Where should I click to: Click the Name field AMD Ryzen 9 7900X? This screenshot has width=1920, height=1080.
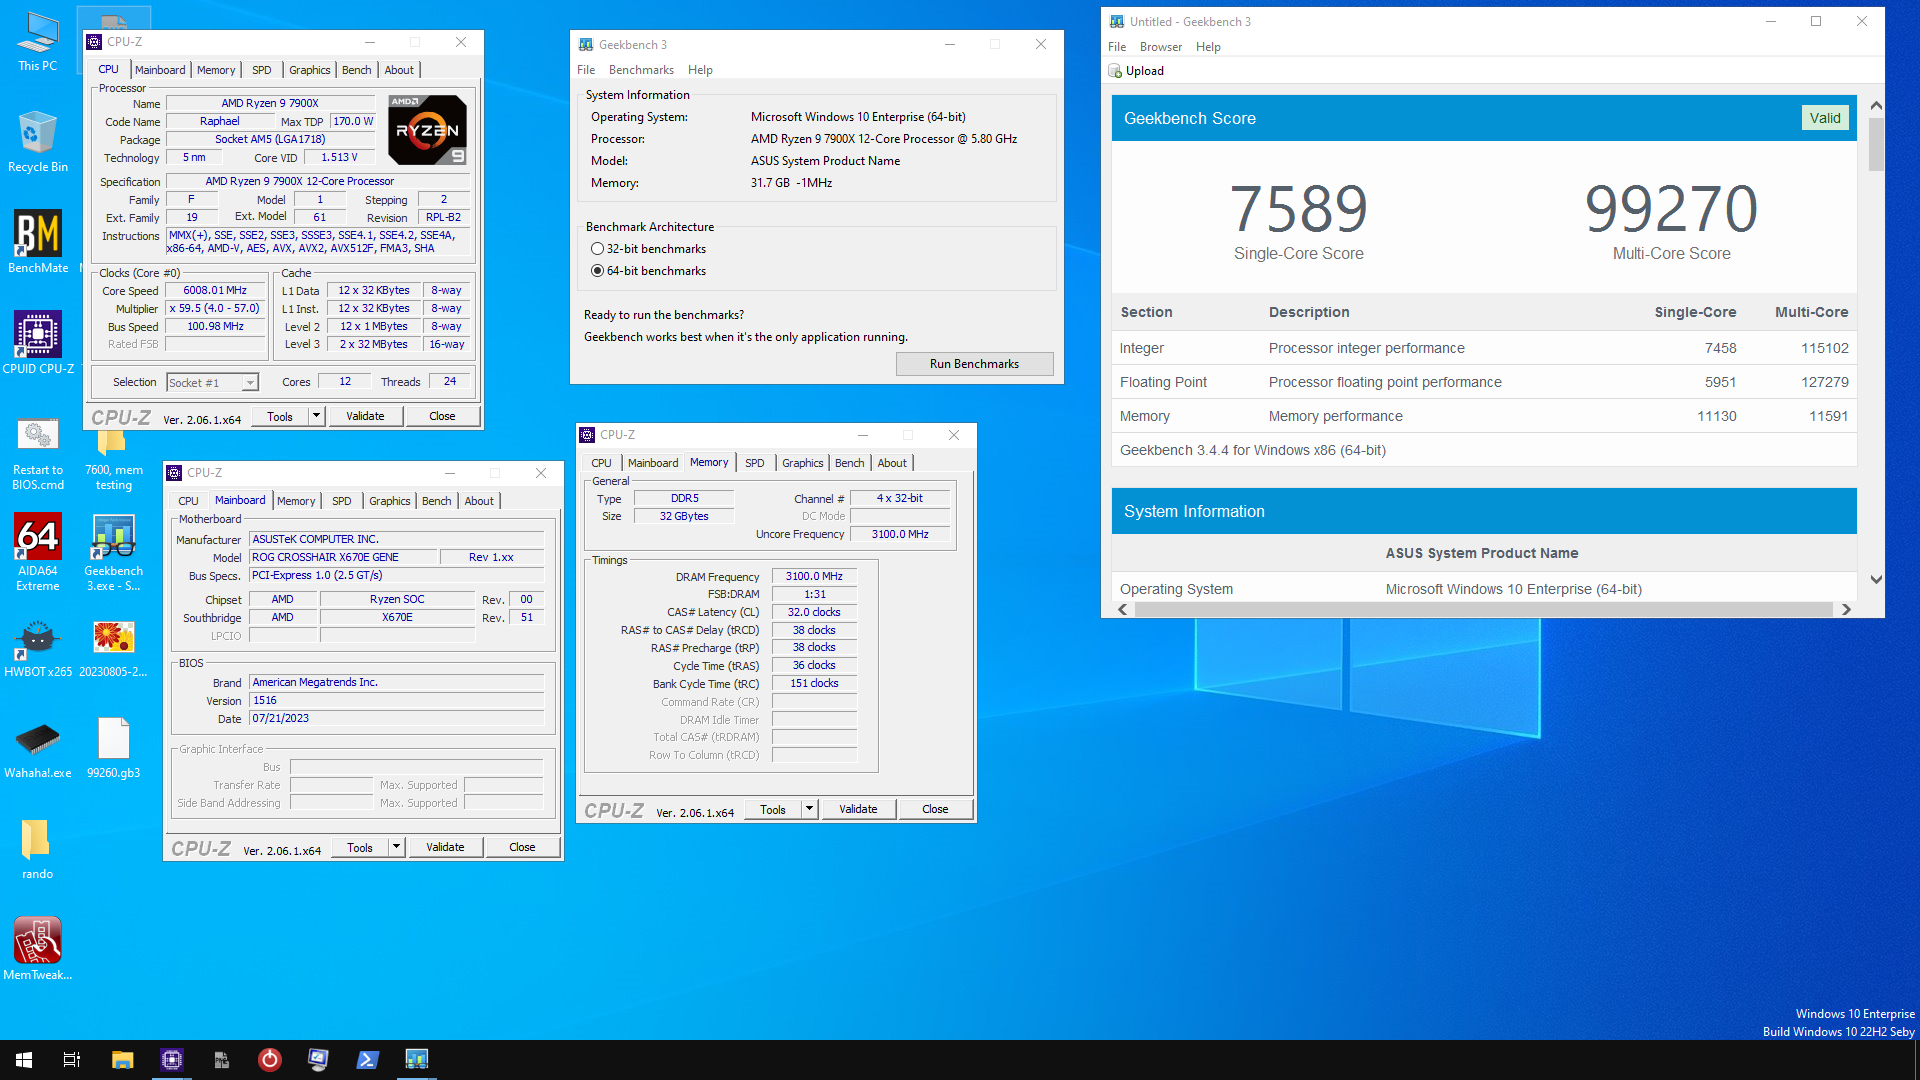(270, 103)
